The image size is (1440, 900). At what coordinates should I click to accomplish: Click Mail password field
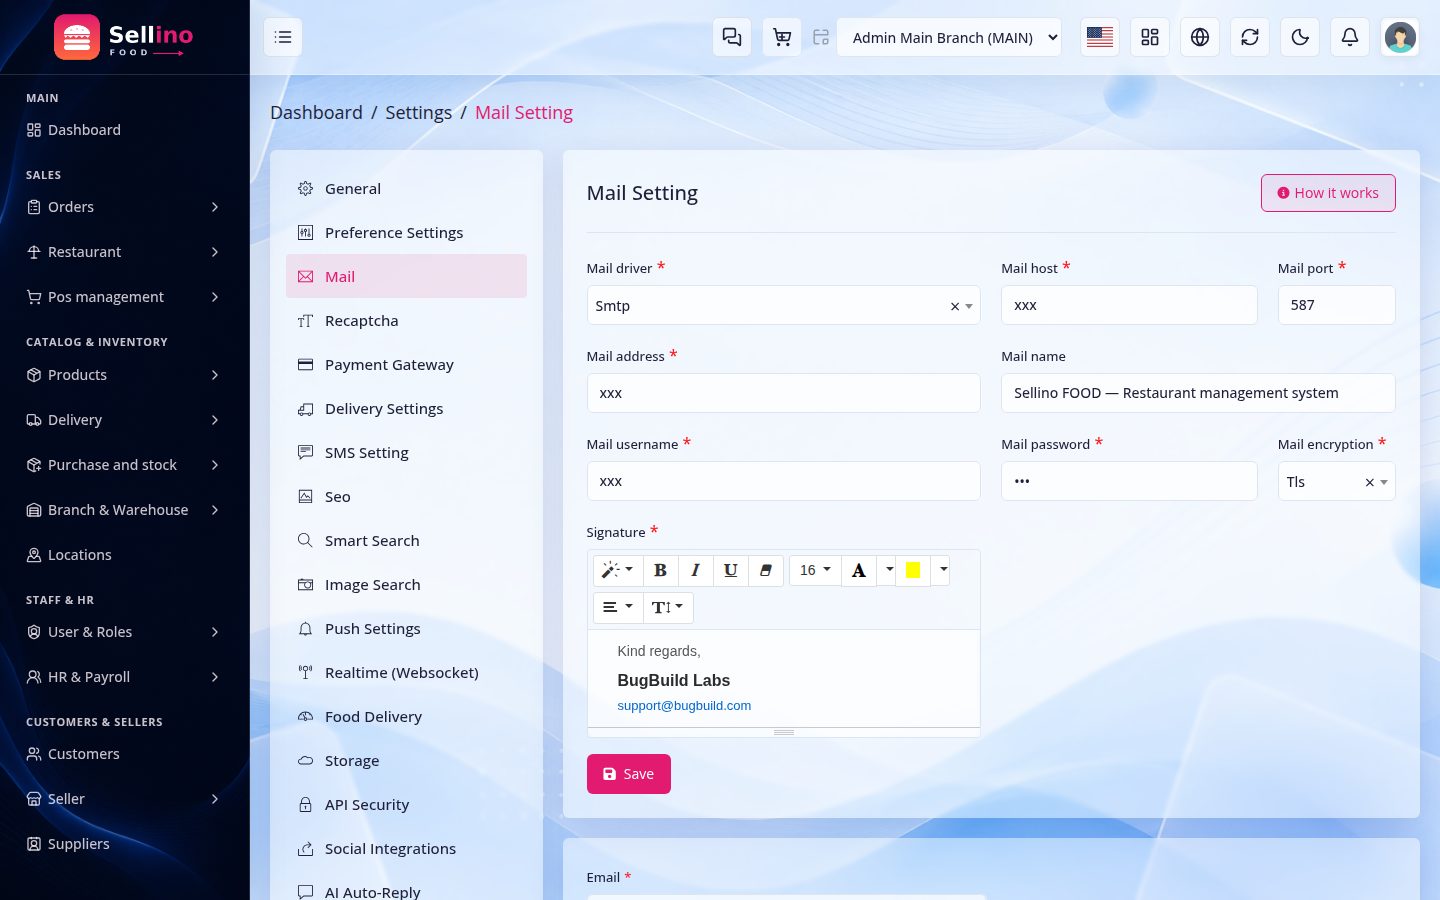[1129, 481]
